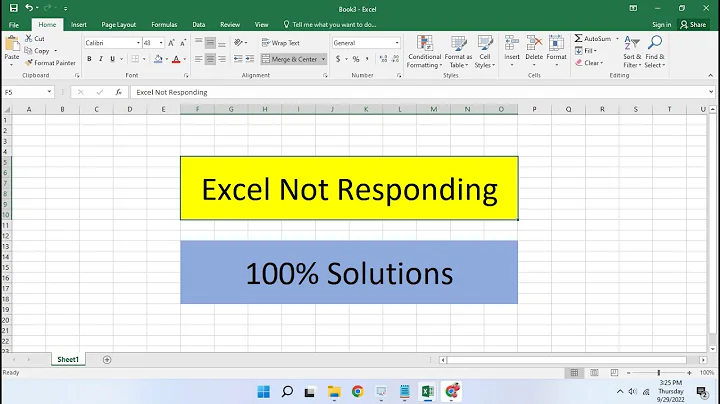Expand the formula bar chevron

[x=711, y=92]
